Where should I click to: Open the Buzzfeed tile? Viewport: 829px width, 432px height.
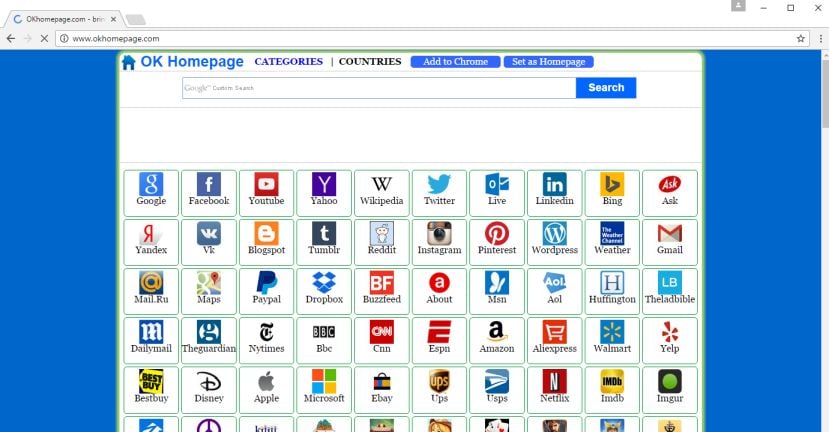tap(382, 291)
